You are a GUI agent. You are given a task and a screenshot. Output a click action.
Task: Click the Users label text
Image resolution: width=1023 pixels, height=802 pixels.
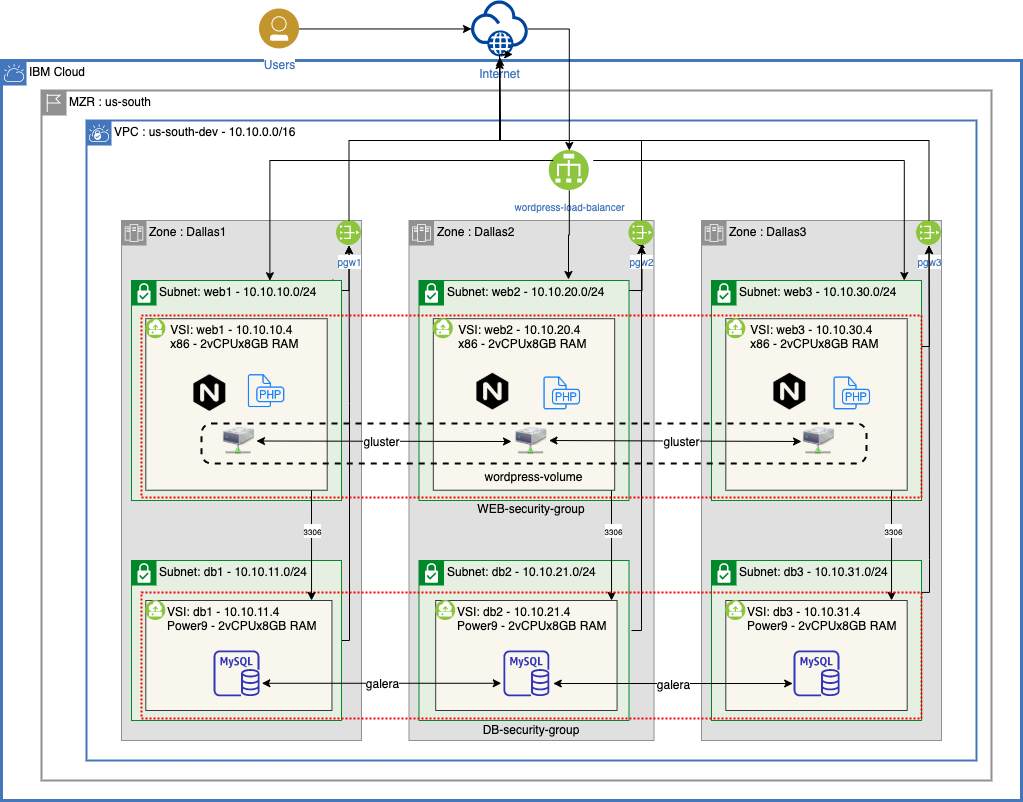coord(279,65)
